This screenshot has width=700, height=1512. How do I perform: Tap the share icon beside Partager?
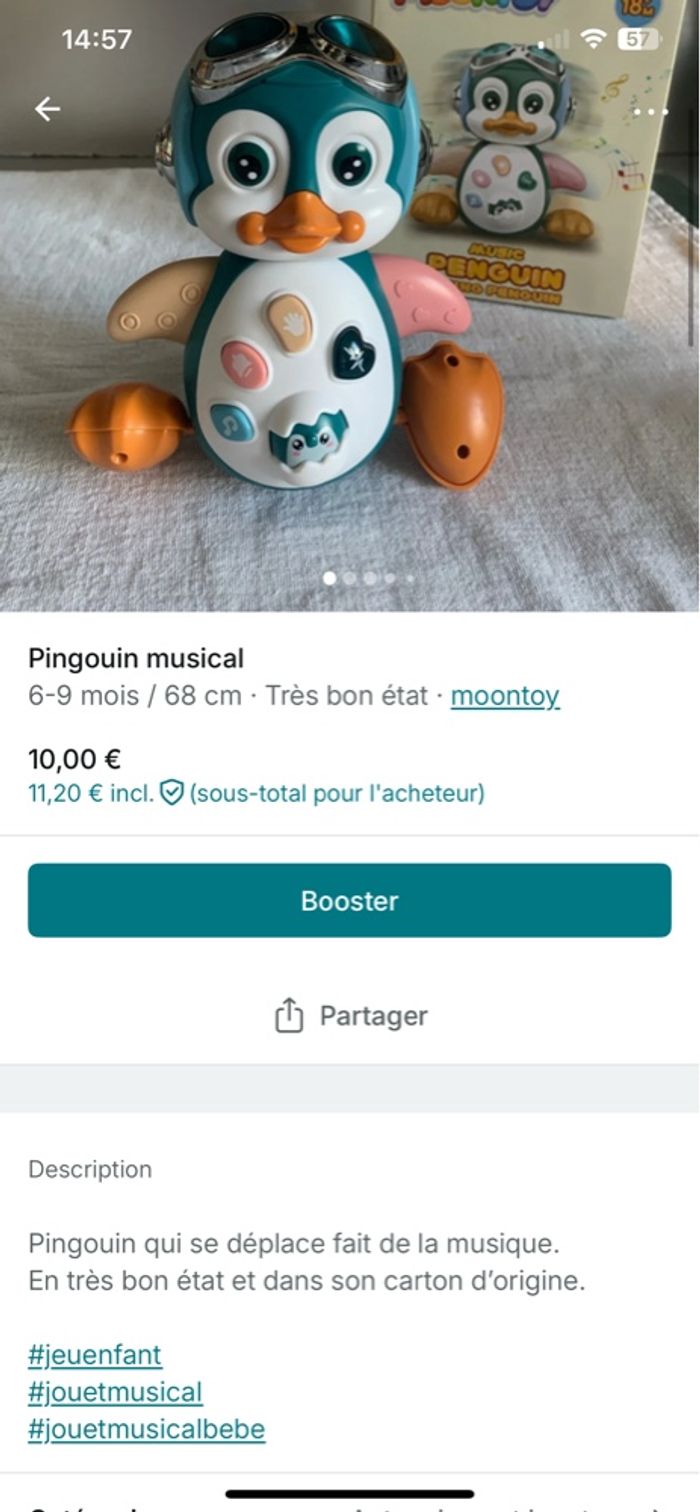coord(288,1016)
